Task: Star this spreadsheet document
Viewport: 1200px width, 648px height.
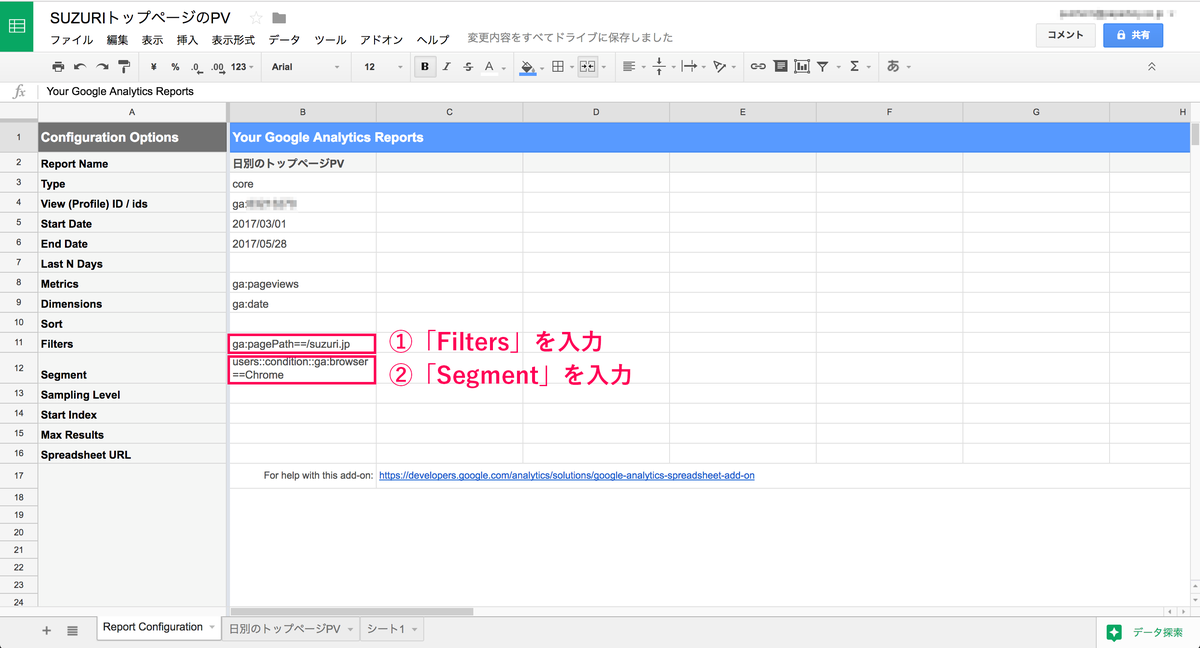Action: click(x=256, y=18)
